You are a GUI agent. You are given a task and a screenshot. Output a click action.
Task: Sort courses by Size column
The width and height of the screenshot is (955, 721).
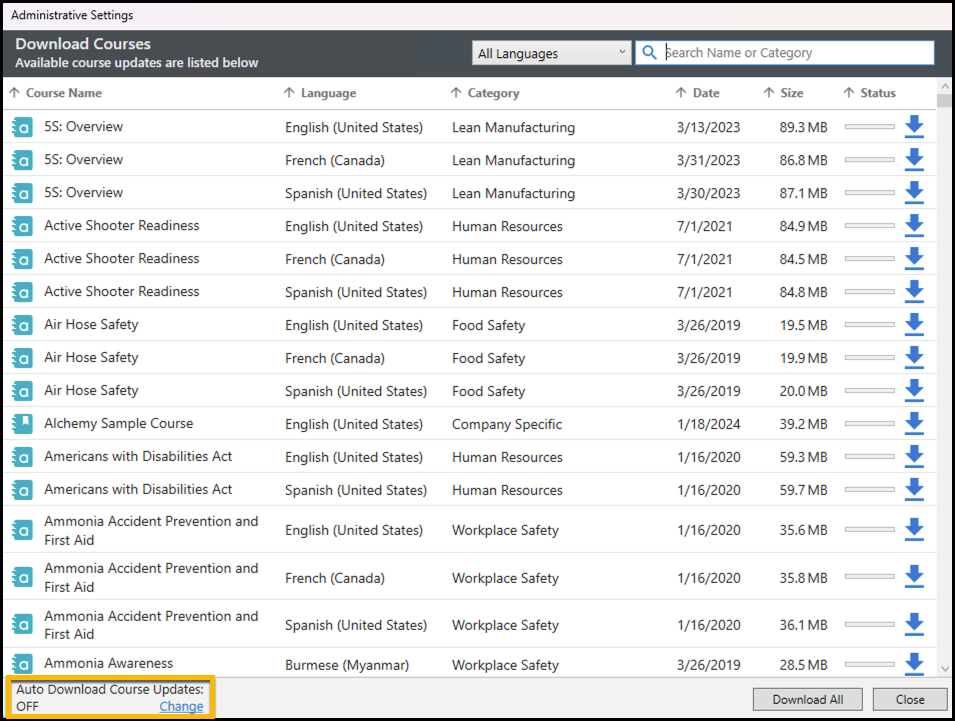tap(791, 93)
